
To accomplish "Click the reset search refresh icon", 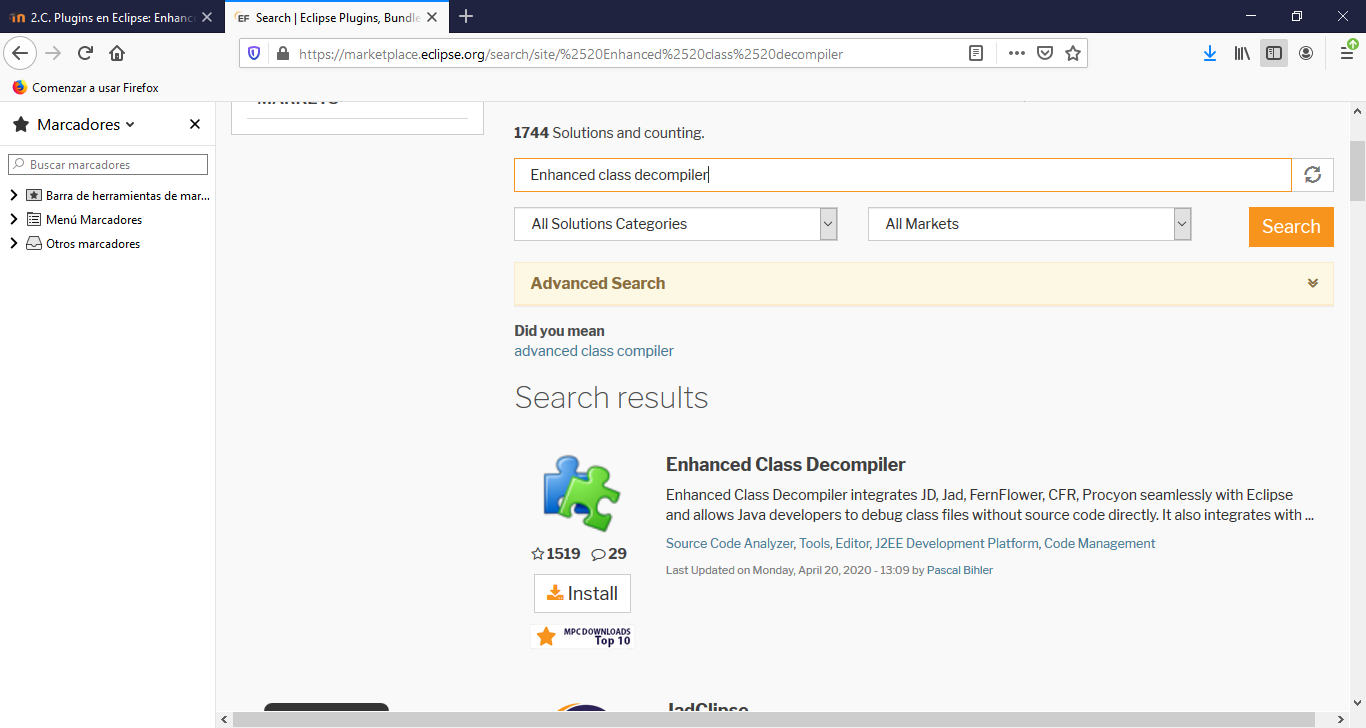I will coord(1313,175).
